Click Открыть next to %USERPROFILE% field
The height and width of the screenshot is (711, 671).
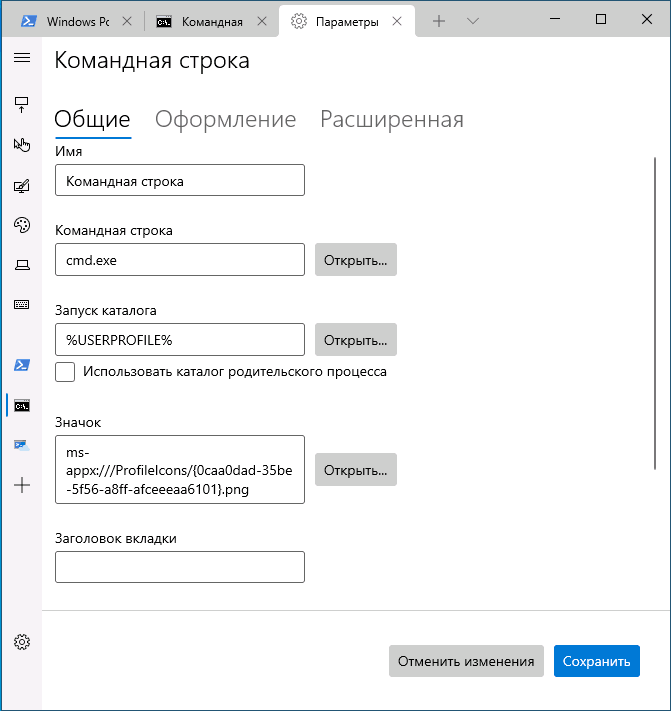356,340
